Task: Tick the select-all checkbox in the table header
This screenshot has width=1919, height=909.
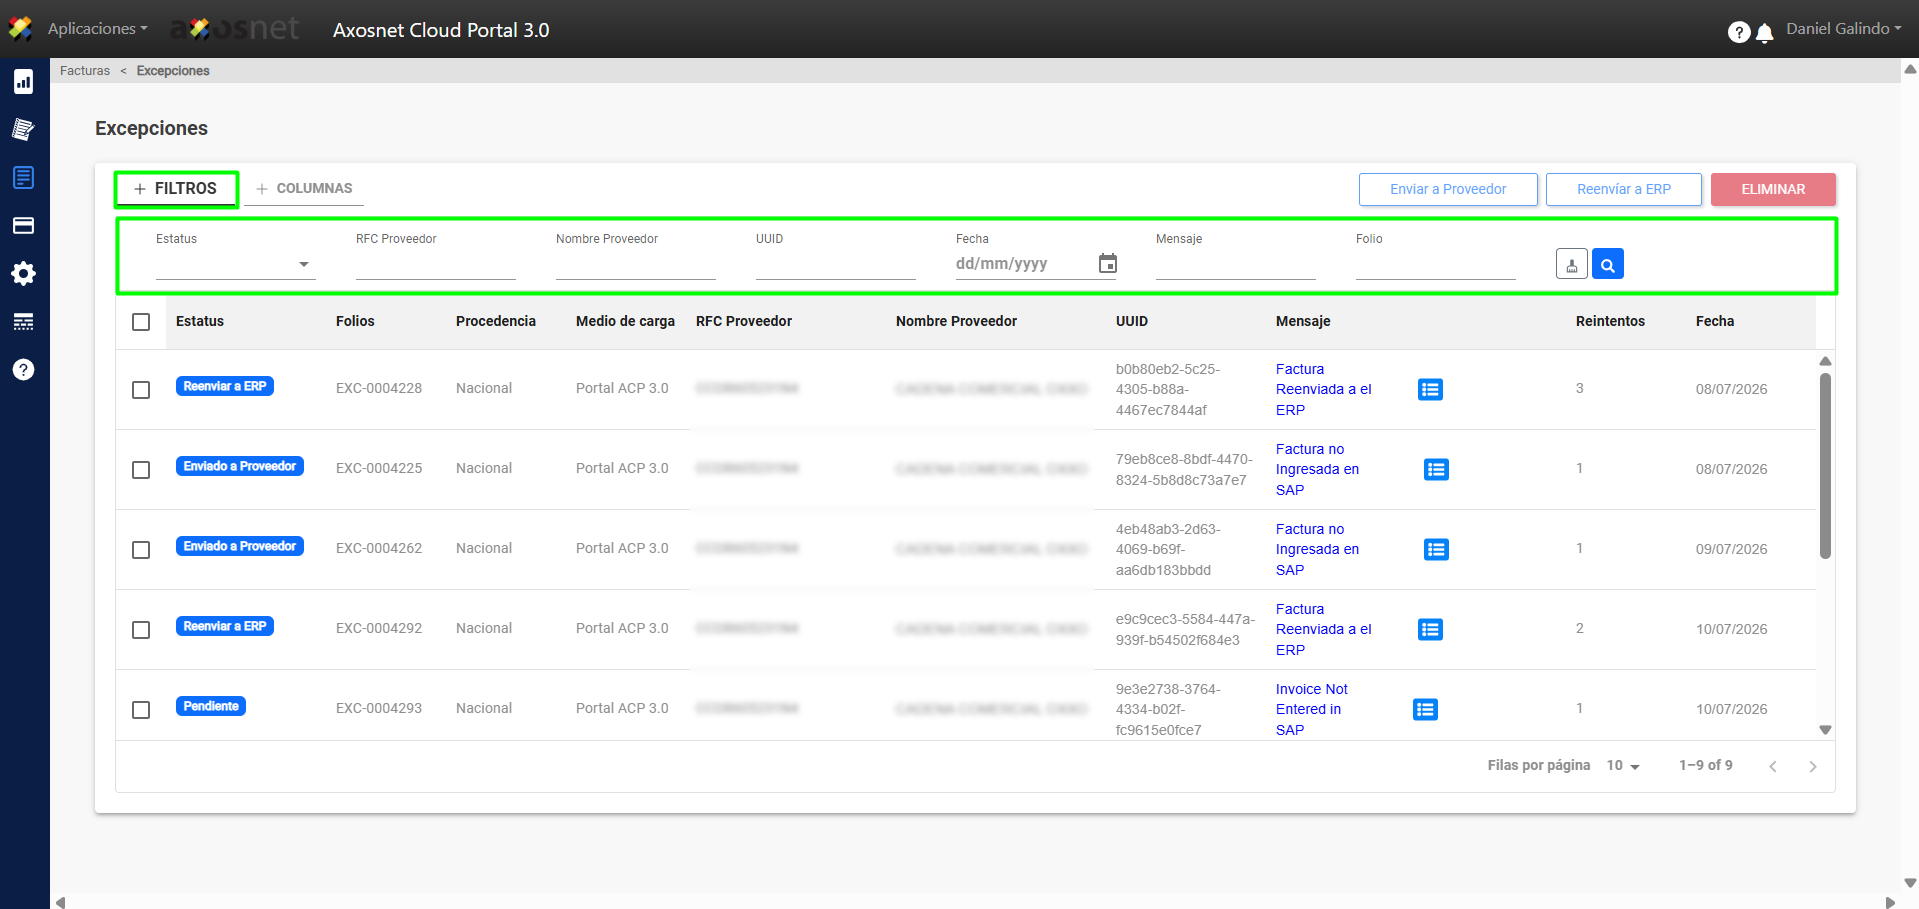Action: click(141, 322)
